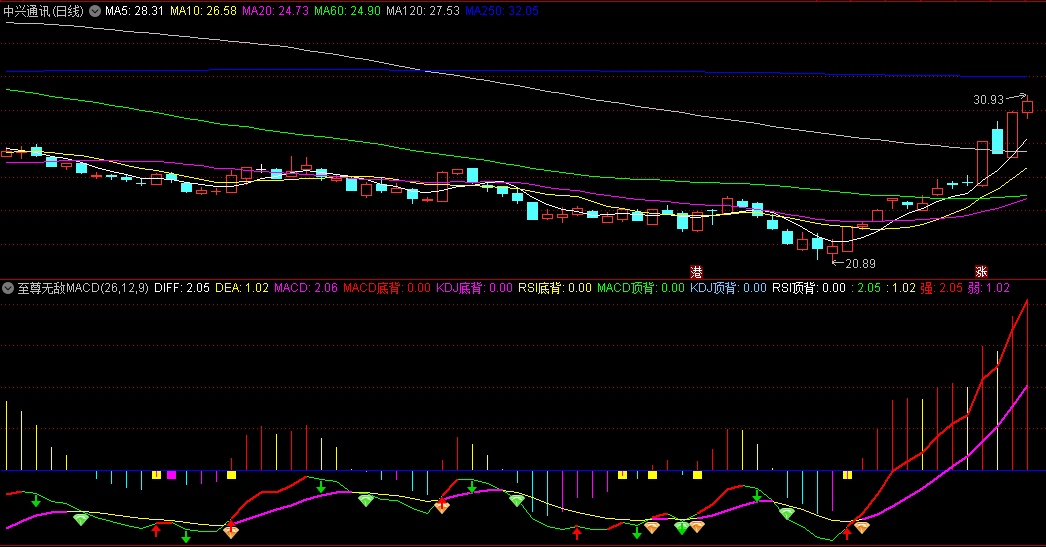The height and width of the screenshot is (547, 1046).
Task: Click the MACD顶背: 0.00 label
Action: [x=641, y=288]
